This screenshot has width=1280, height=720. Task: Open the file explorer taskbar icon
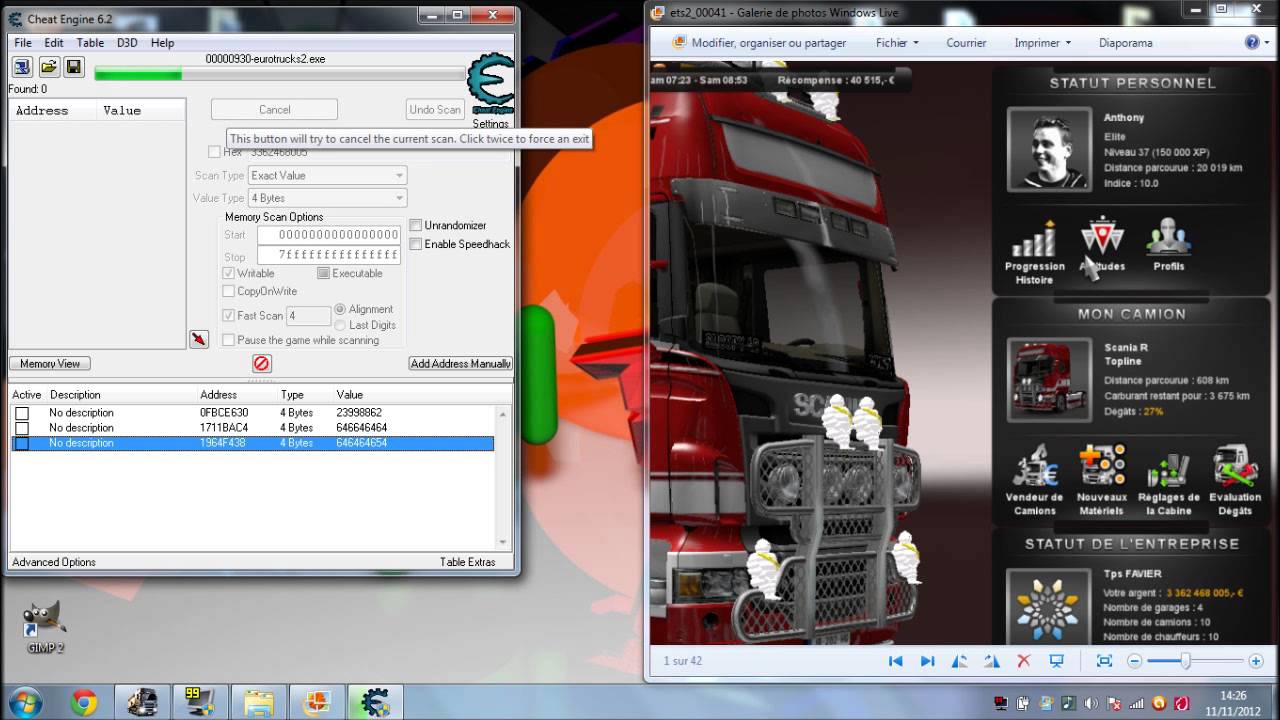tap(258, 703)
